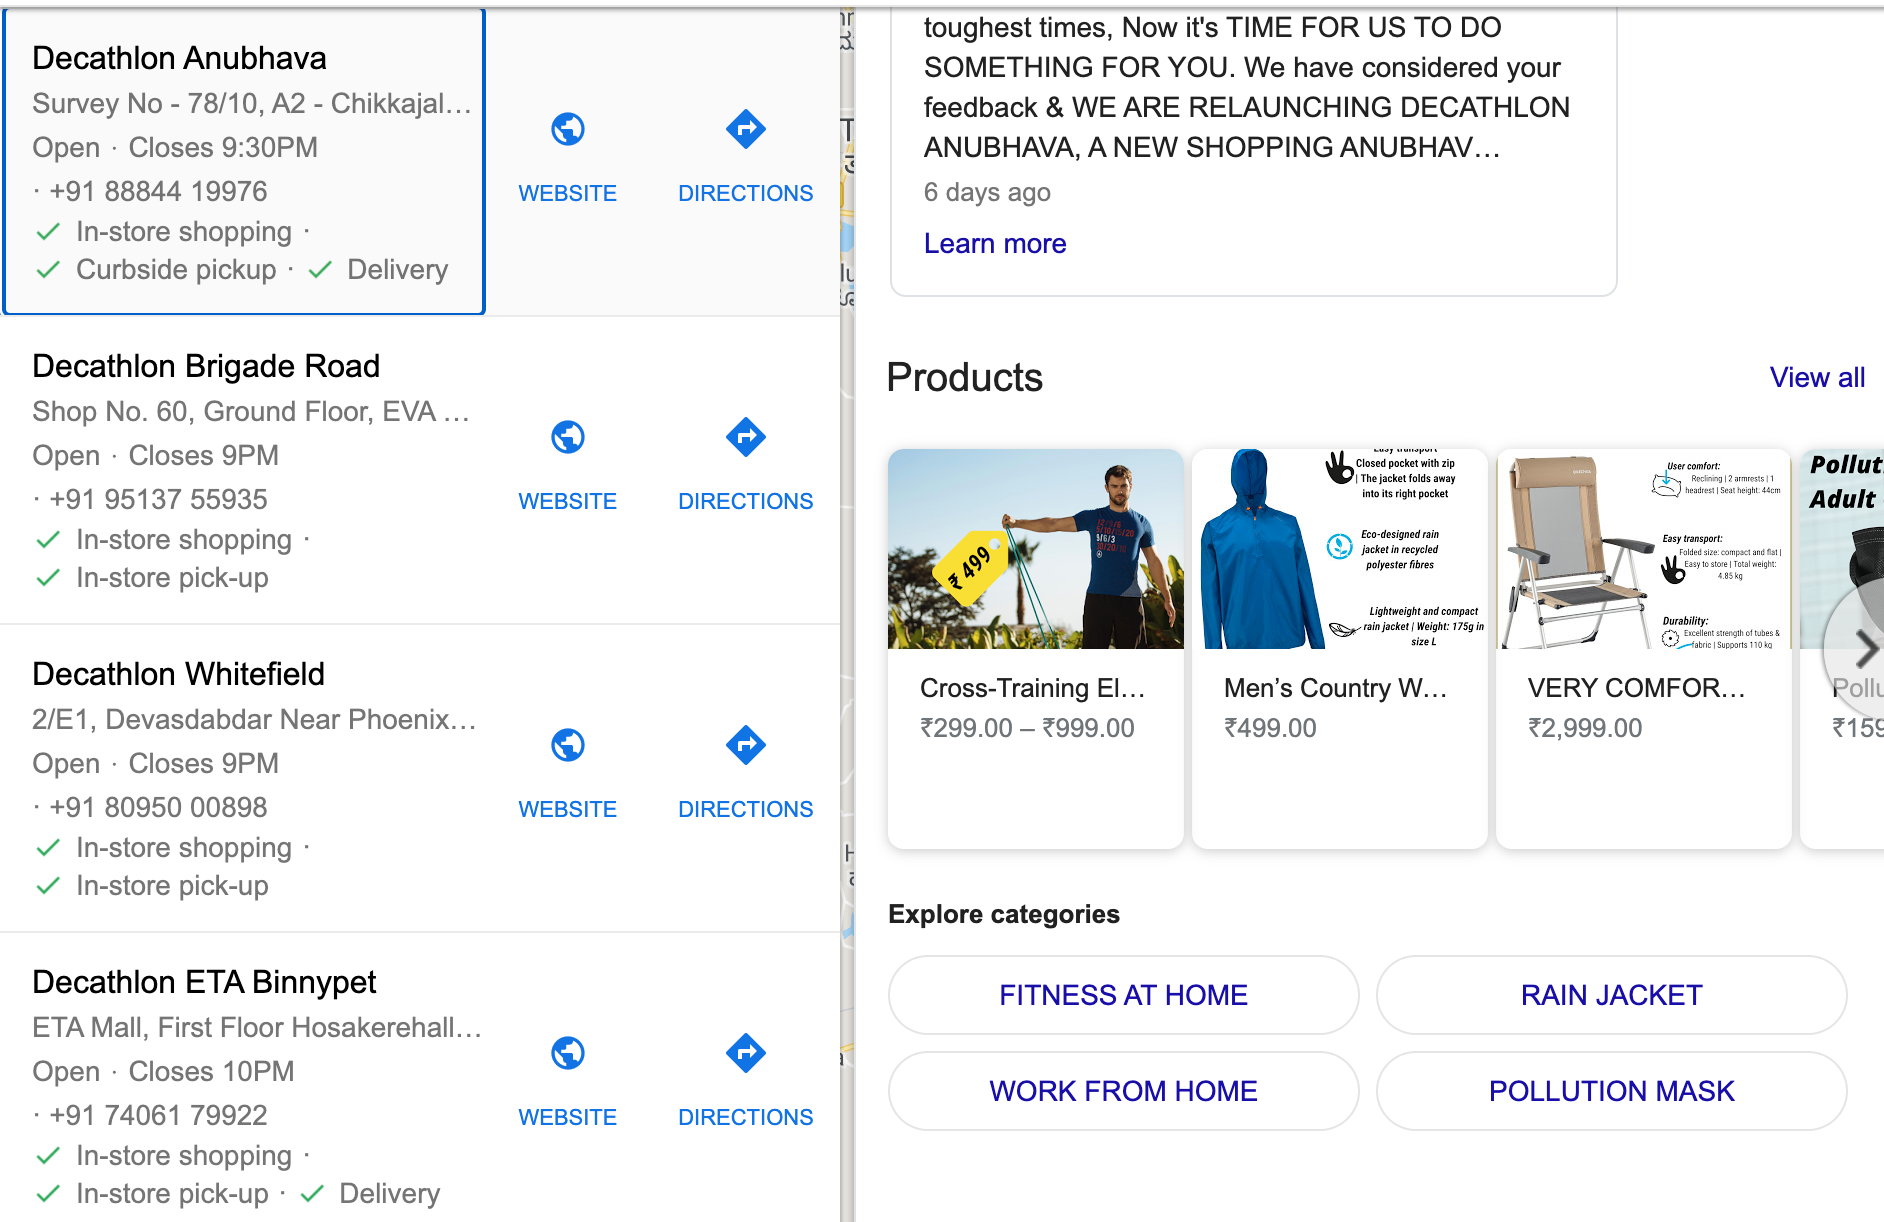This screenshot has width=1884, height=1222.
Task: Open partially visible Pollution Adult product card
Action: click(1842, 649)
